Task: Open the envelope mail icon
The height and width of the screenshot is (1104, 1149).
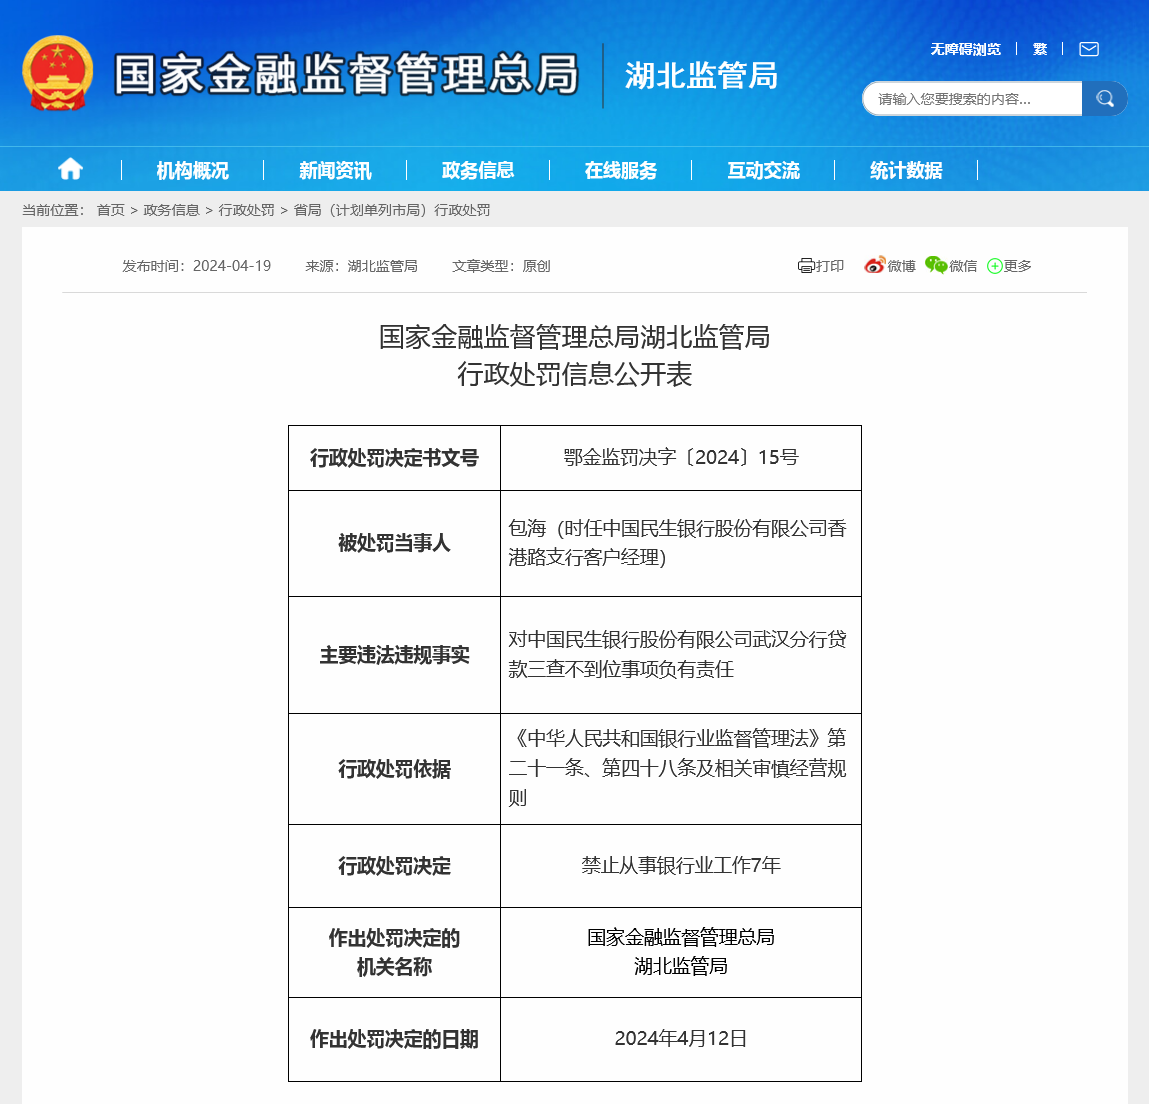Action: pos(1089,49)
